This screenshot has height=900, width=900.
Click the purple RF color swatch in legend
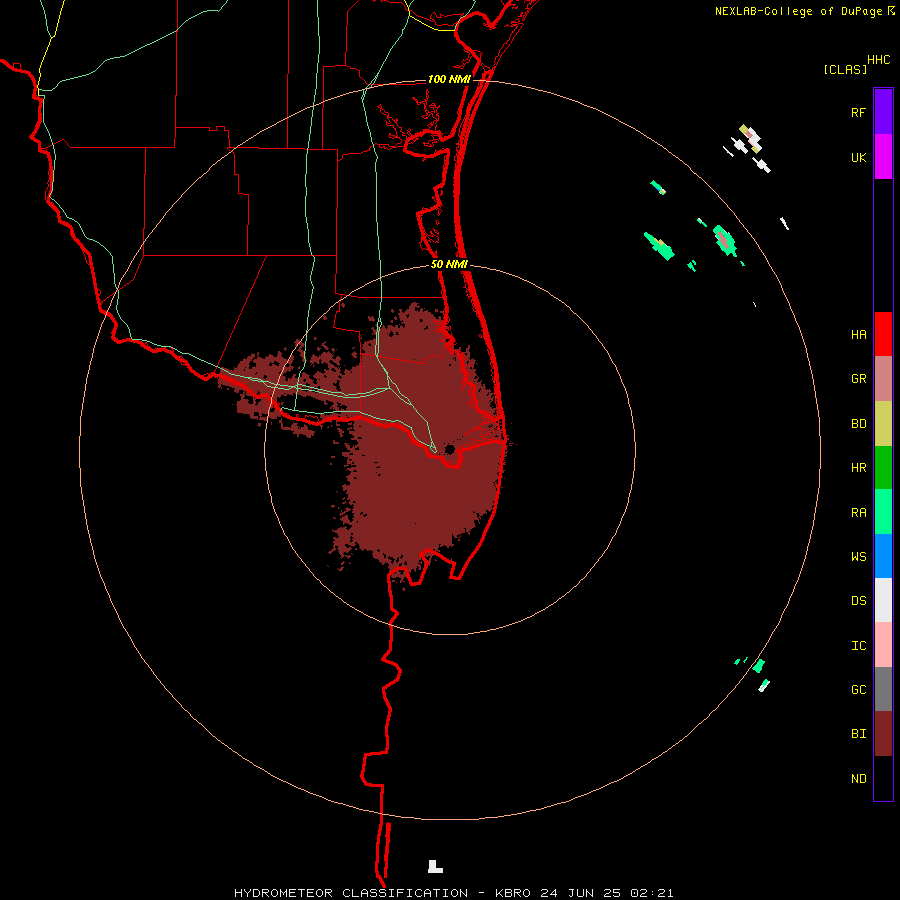[883, 112]
